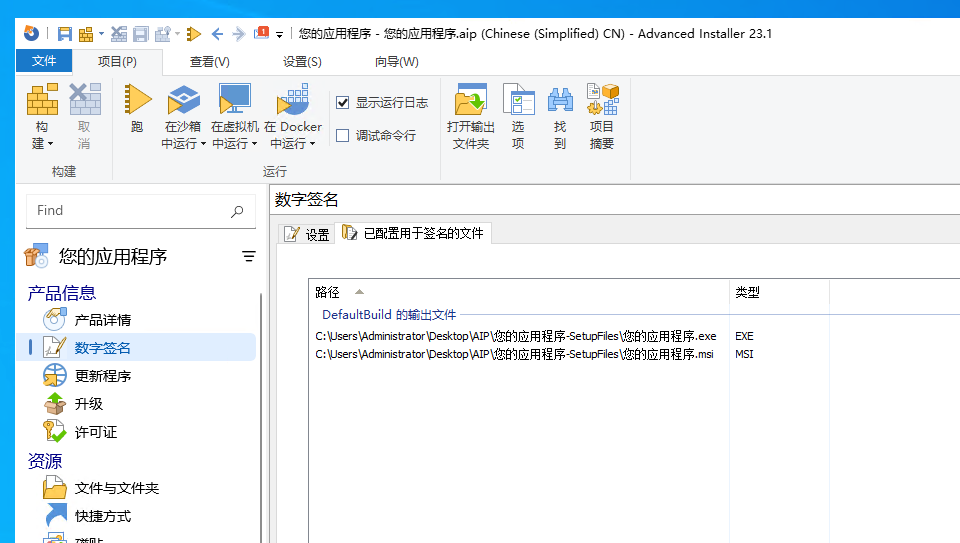Viewport: 960px width, 543px height.
Task: Click the quick access Save All icon
Action: [x=141, y=34]
